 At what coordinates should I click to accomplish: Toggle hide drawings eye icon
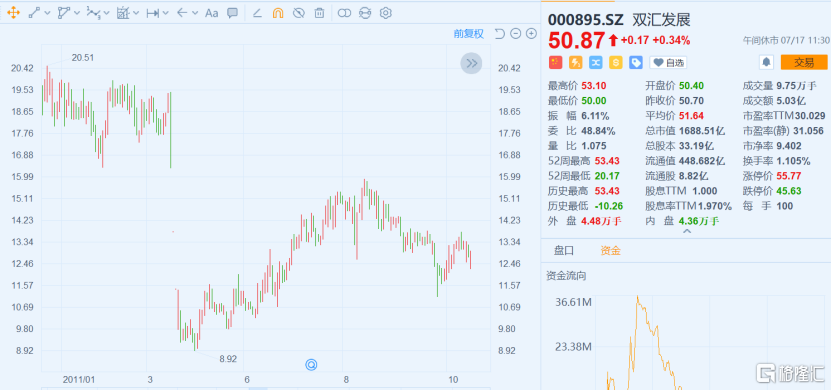click(x=299, y=13)
